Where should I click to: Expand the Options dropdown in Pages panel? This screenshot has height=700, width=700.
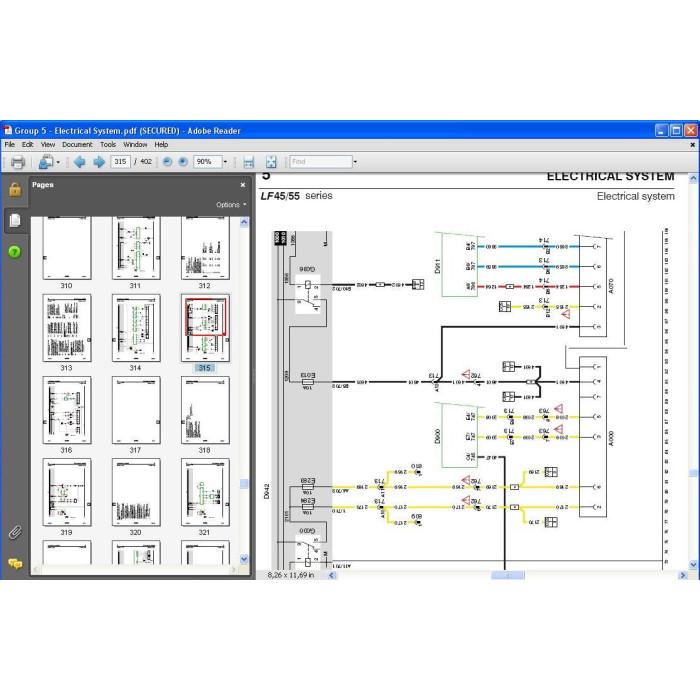231,204
